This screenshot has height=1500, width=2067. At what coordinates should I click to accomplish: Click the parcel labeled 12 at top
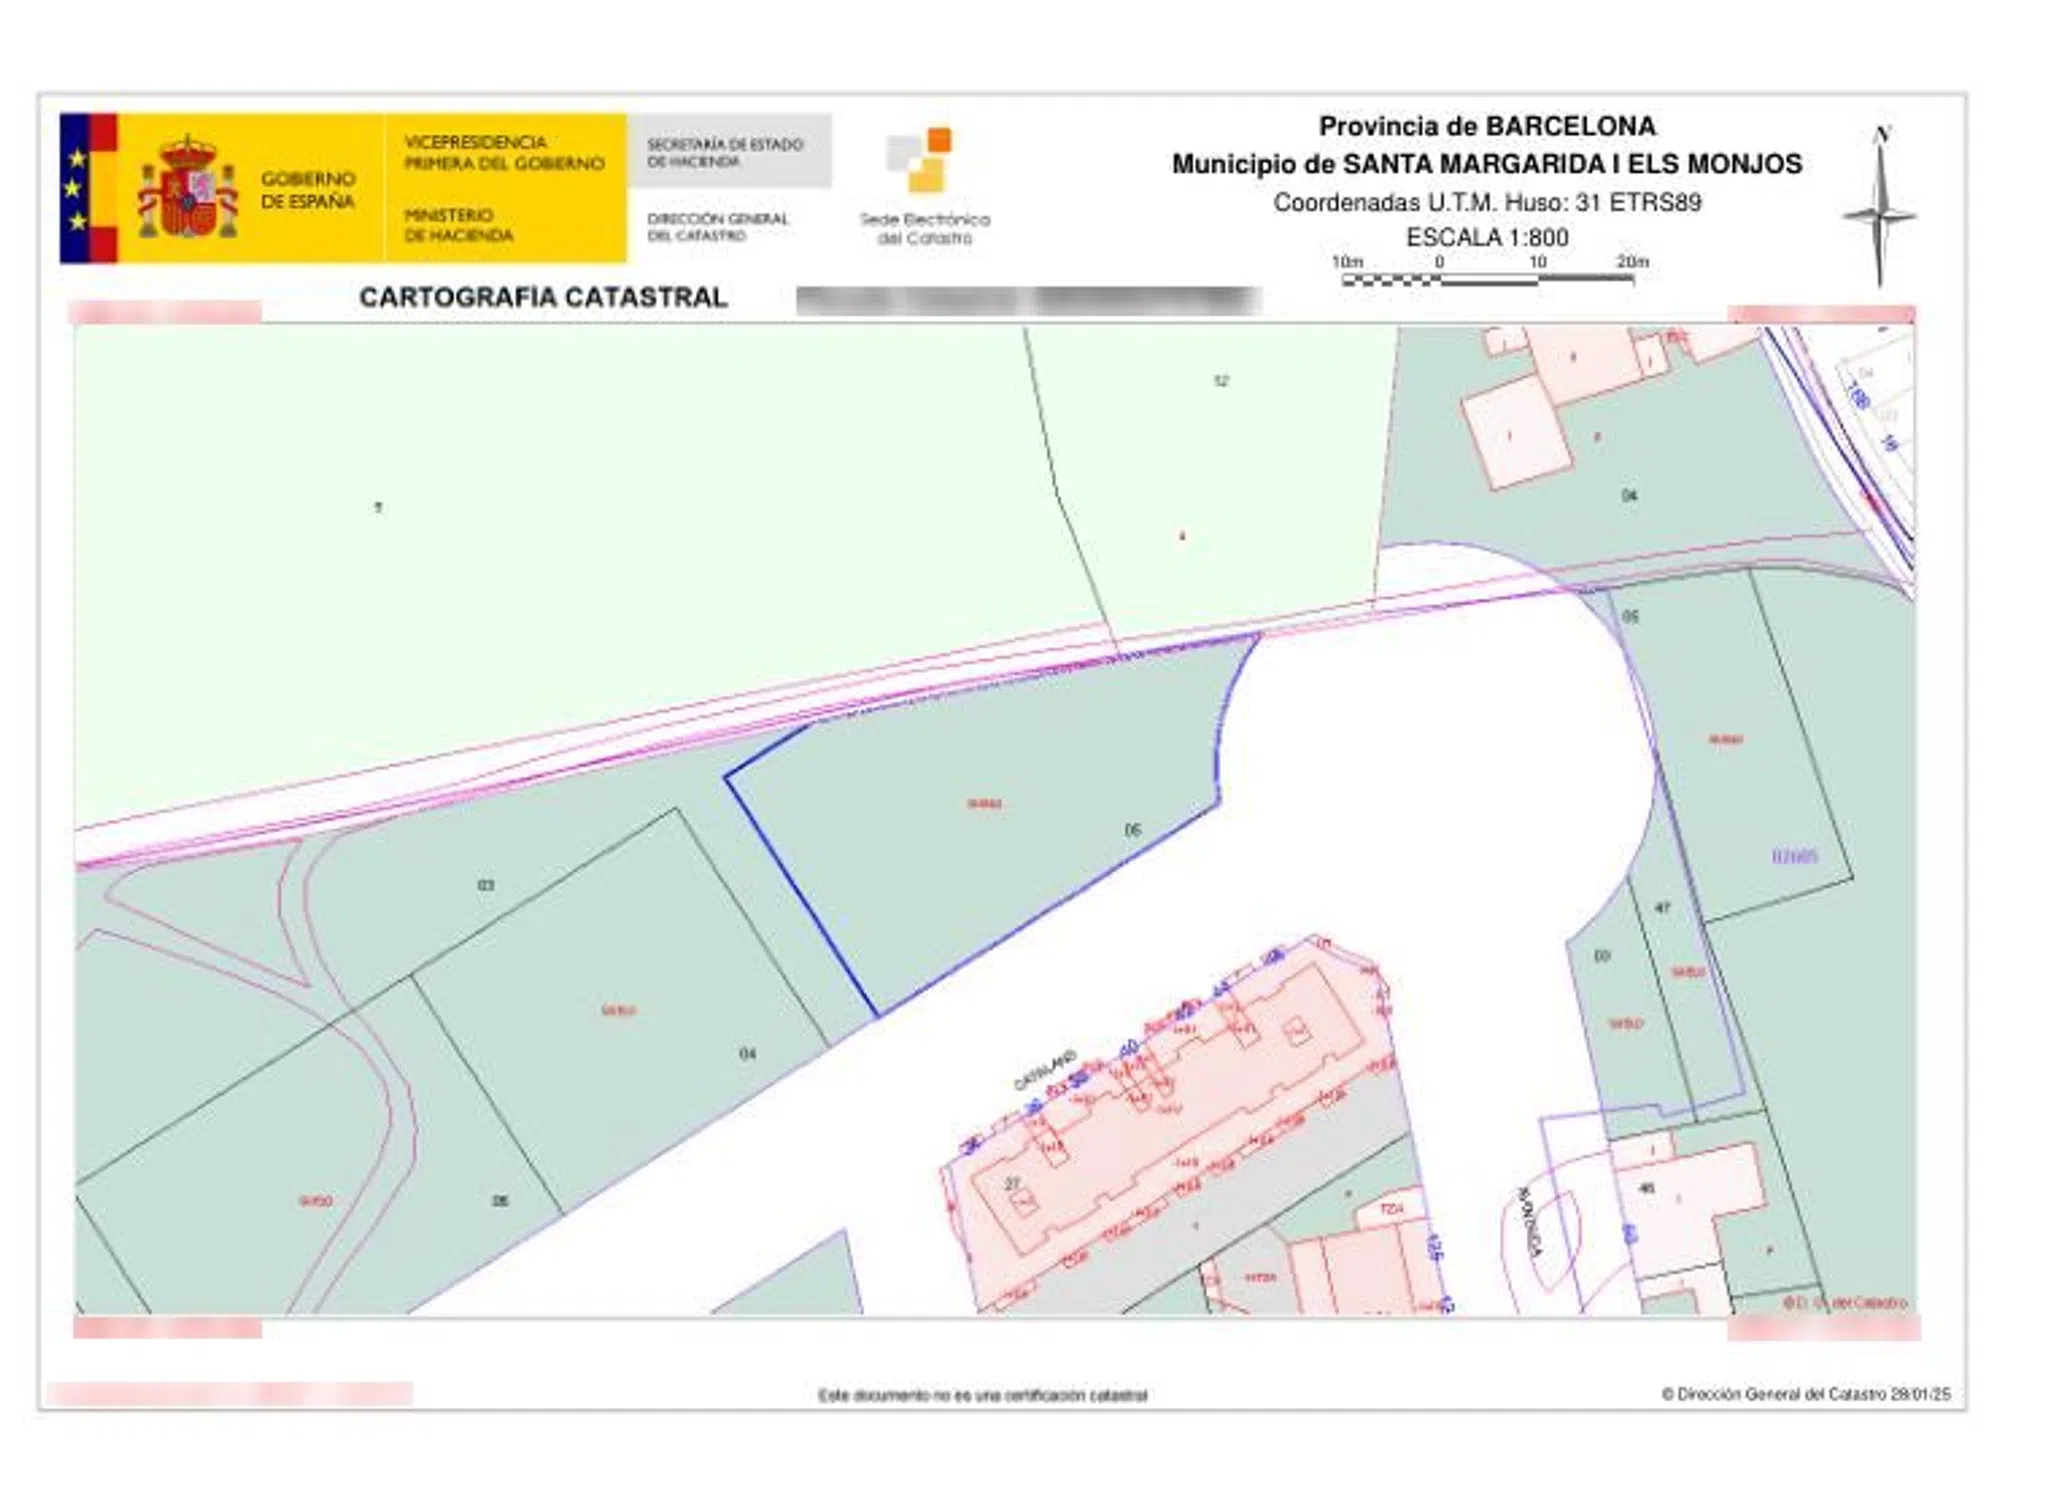click(x=1221, y=381)
